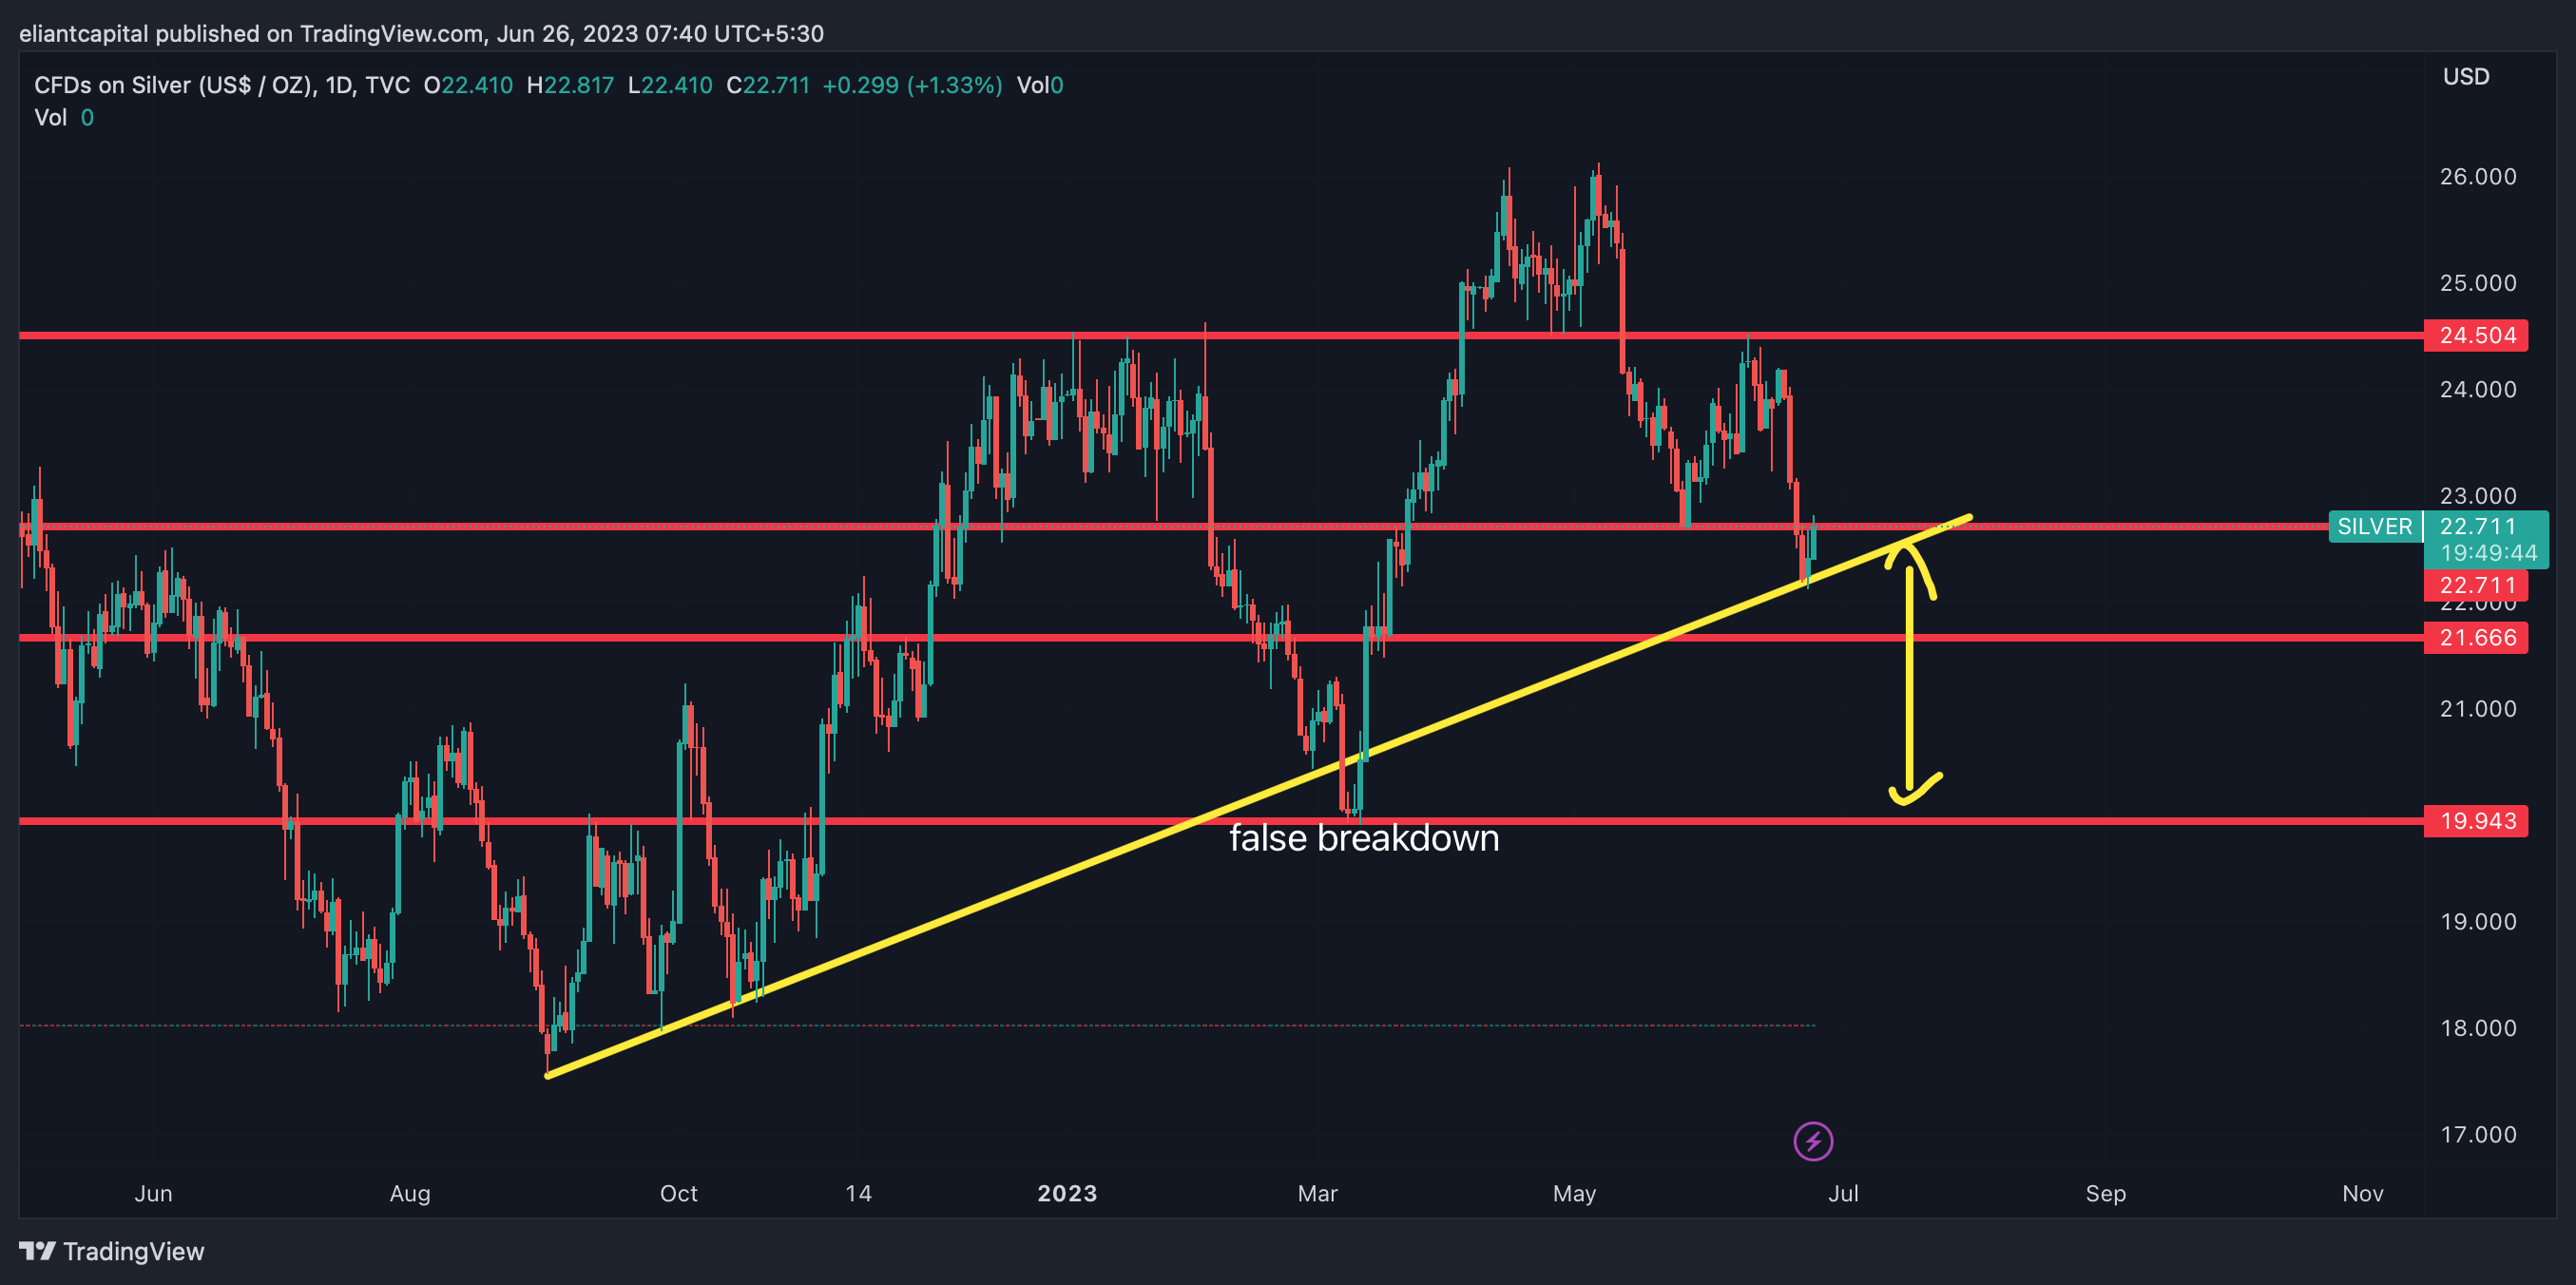Image resolution: width=2576 pixels, height=1285 pixels.
Task: Select the Jul label on time axis
Action: click(1842, 1193)
